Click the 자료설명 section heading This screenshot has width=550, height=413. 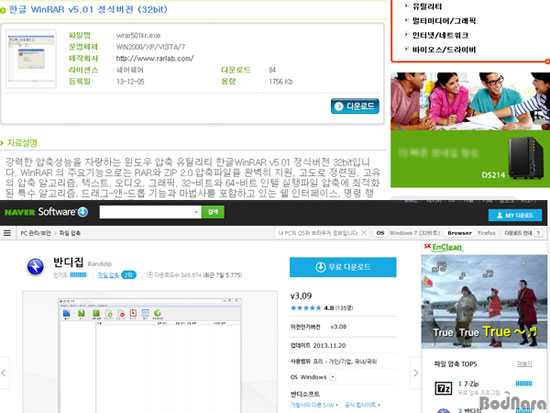tap(22, 143)
